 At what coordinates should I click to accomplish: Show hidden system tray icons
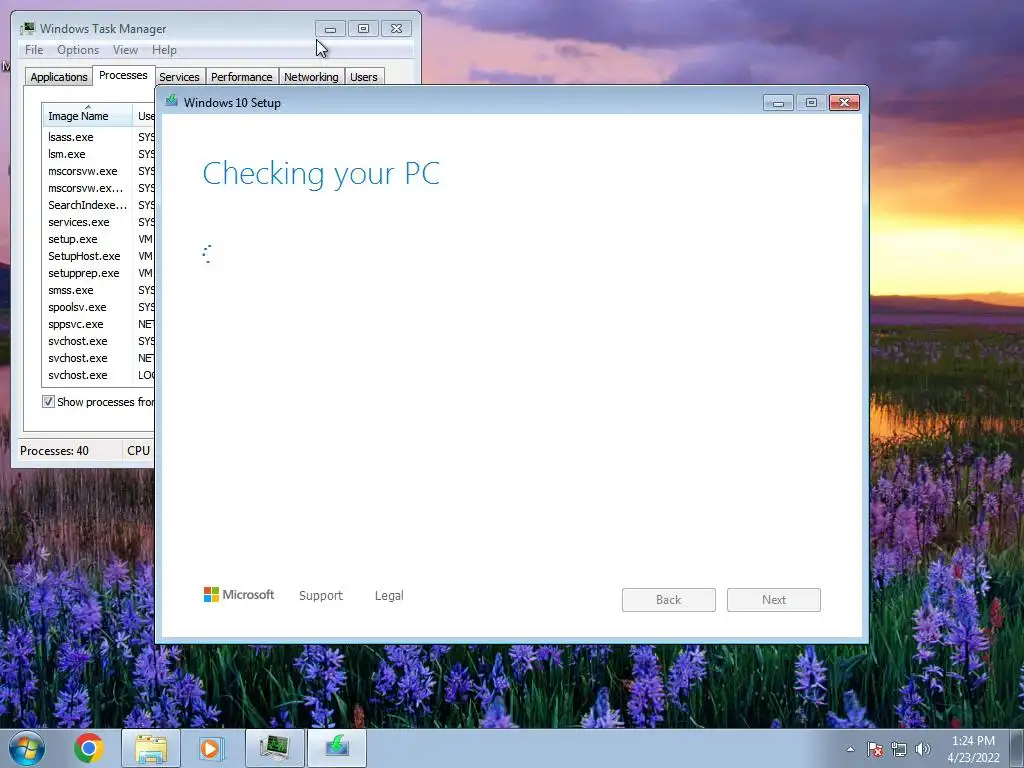(850, 749)
